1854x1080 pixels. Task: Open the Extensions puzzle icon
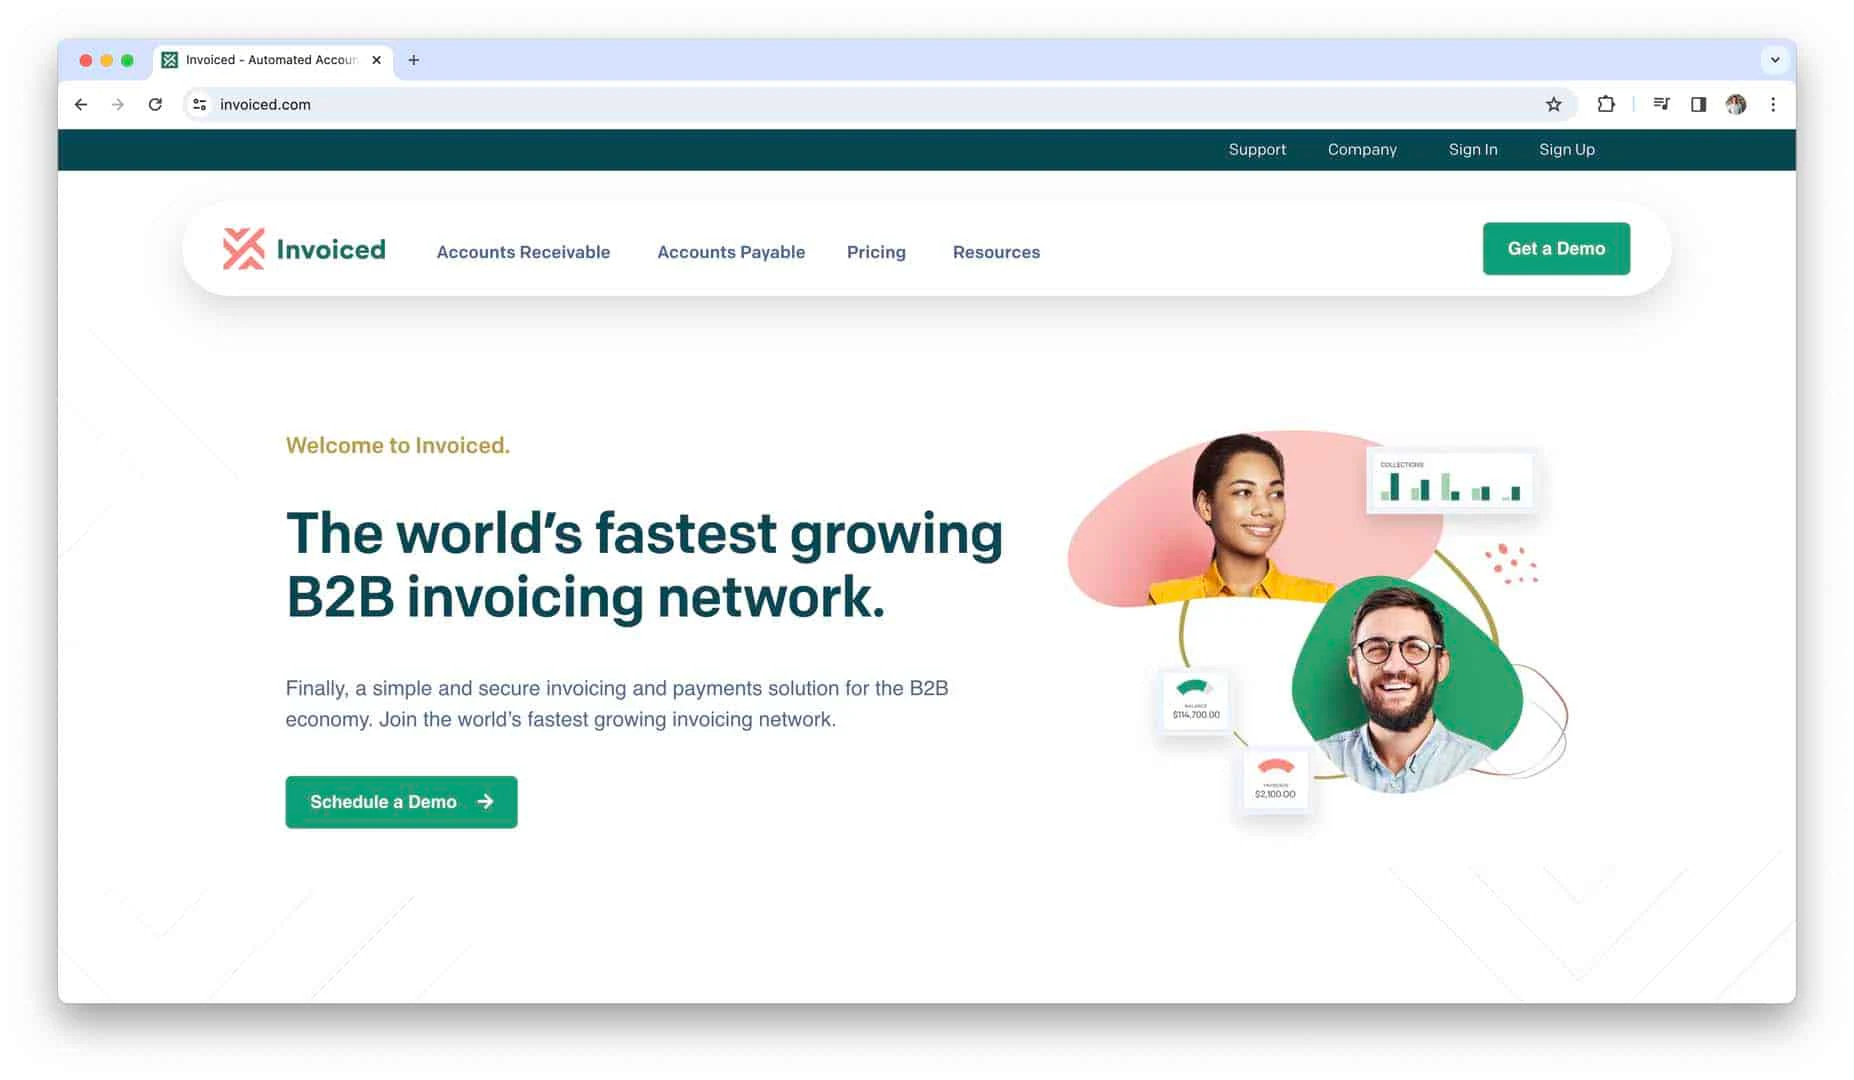click(1606, 104)
